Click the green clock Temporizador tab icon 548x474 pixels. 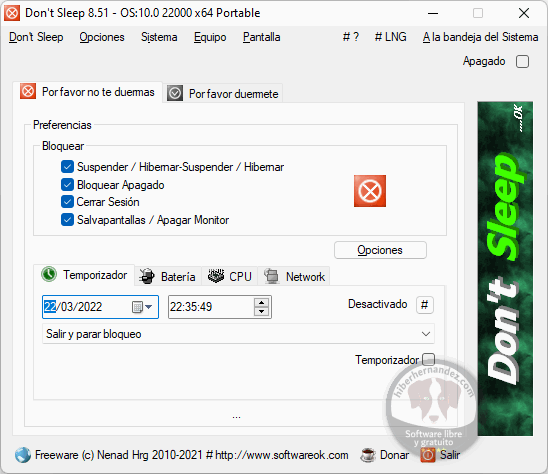[49, 274]
